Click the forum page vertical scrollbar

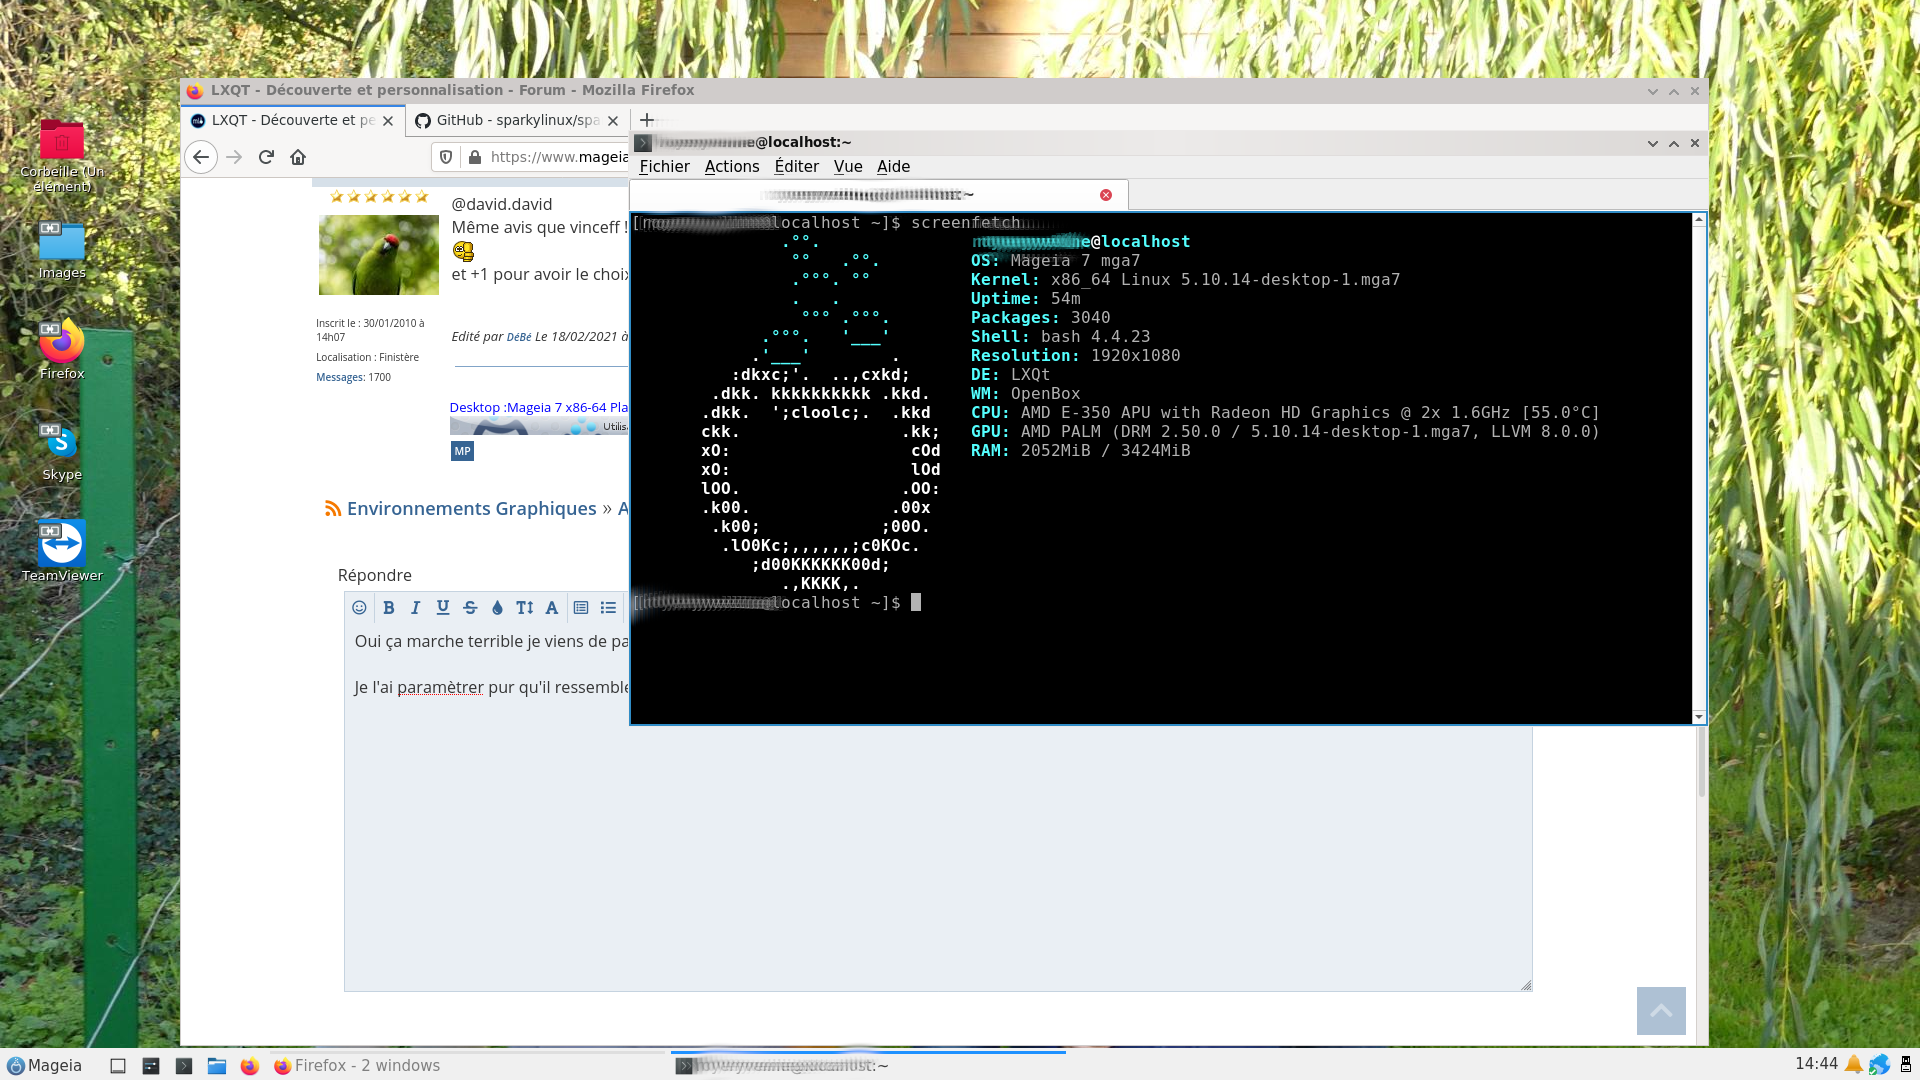click(x=1701, y=762)
